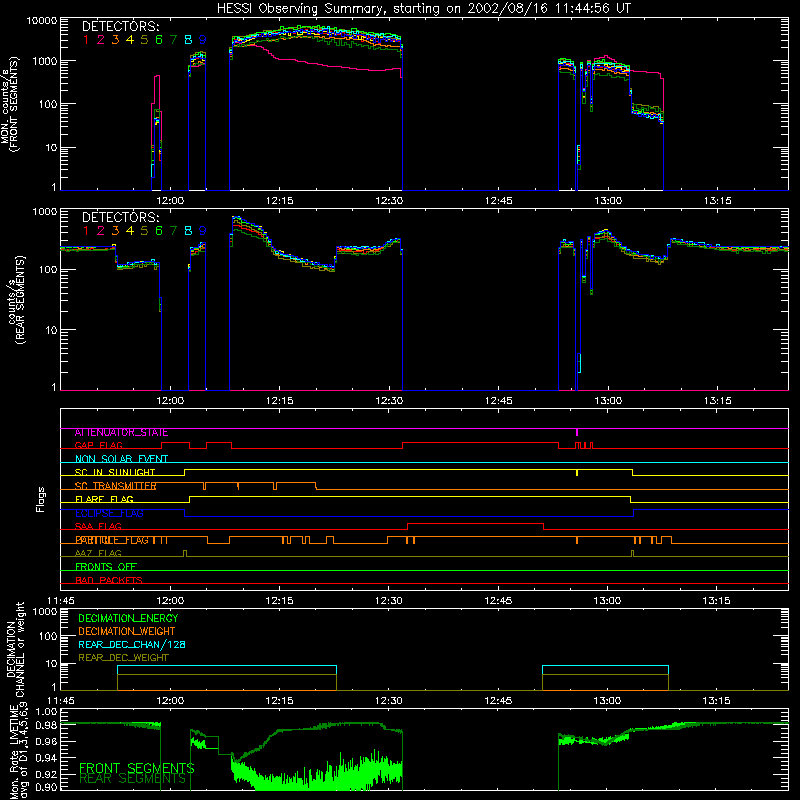Screen dimensions: 800x800
Task: Click the SC_IN_SUNLIGHT flag label
Action: pos(115,472)
